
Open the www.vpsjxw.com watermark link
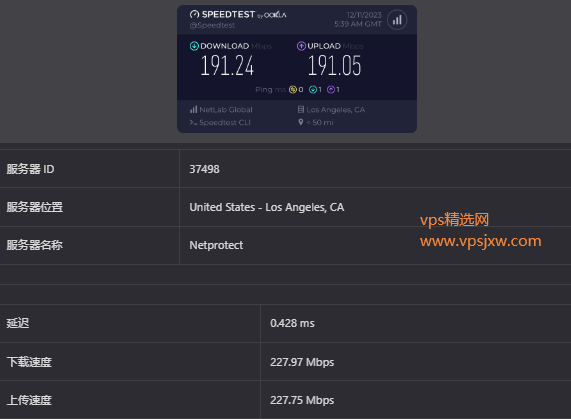click(480, 241)
